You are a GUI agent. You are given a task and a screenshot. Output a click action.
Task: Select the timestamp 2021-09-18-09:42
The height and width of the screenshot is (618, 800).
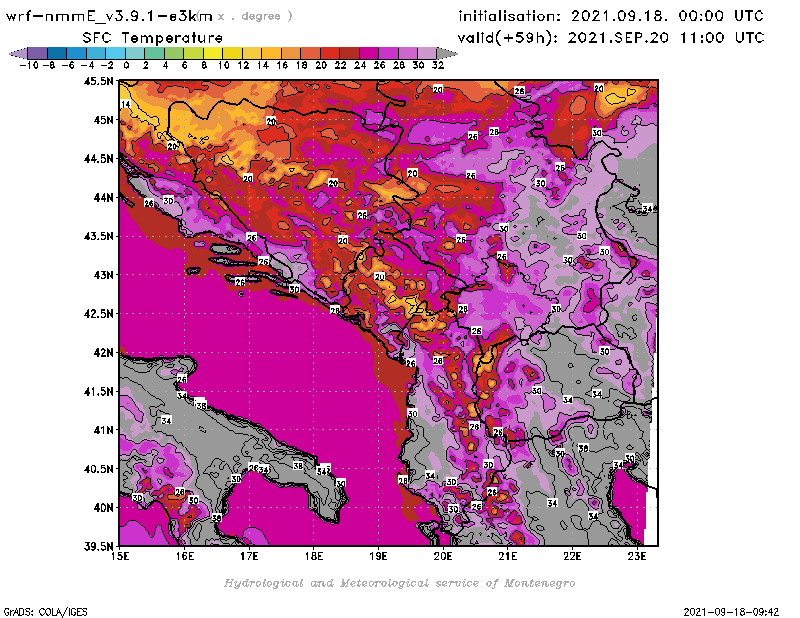point(731,612)
